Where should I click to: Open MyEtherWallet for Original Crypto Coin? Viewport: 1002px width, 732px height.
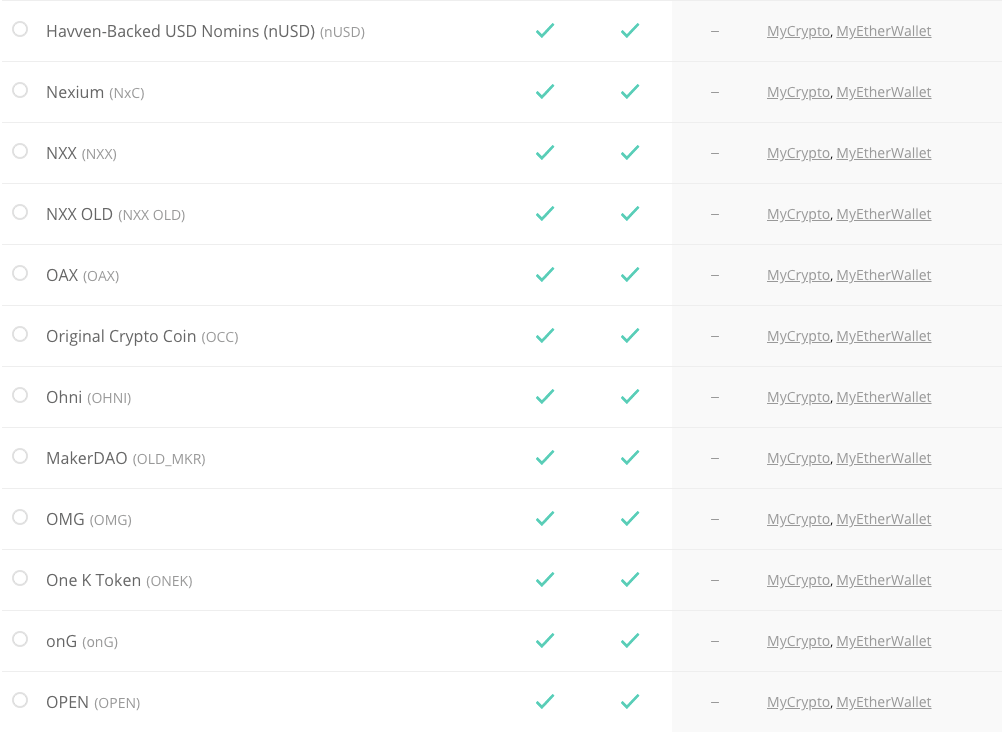(884, 336)
